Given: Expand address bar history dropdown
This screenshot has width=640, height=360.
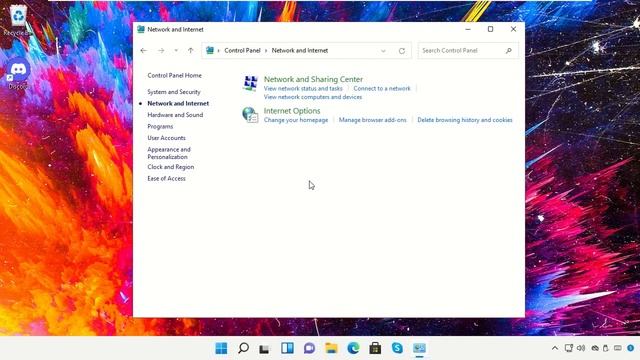Looking at the screenshot, I should coord(383,51).
